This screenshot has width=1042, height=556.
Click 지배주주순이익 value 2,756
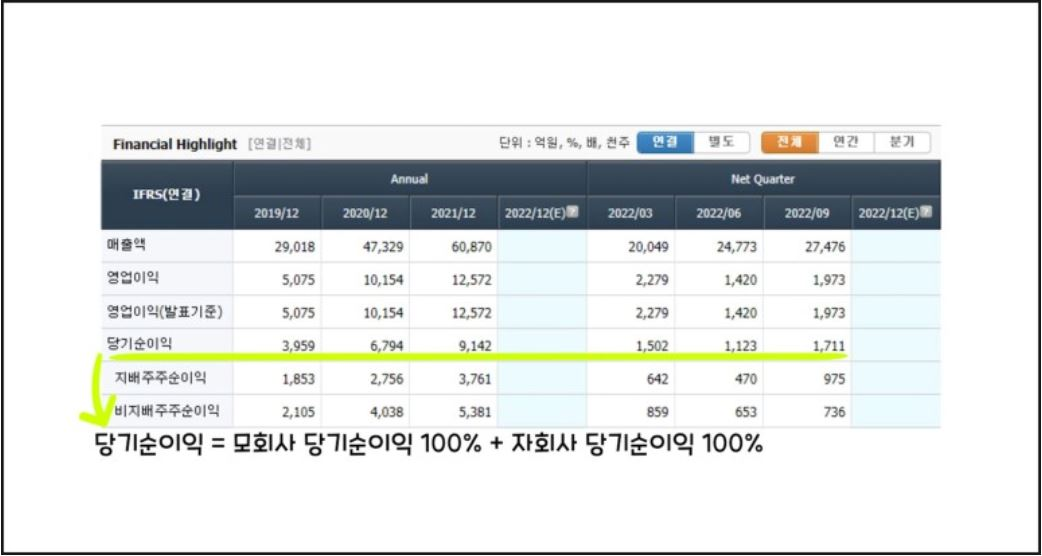[x=386, y=379]
